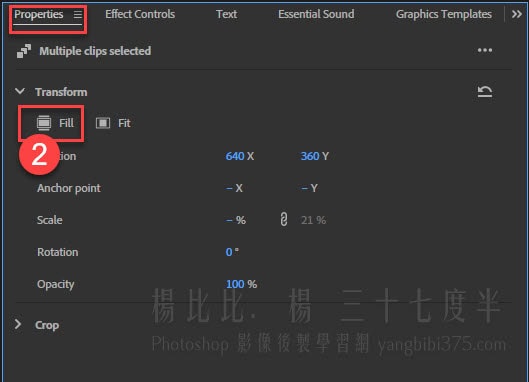529x382 pixels.
Task: Switch to the Properties tab
Action: tap(38, 15)
